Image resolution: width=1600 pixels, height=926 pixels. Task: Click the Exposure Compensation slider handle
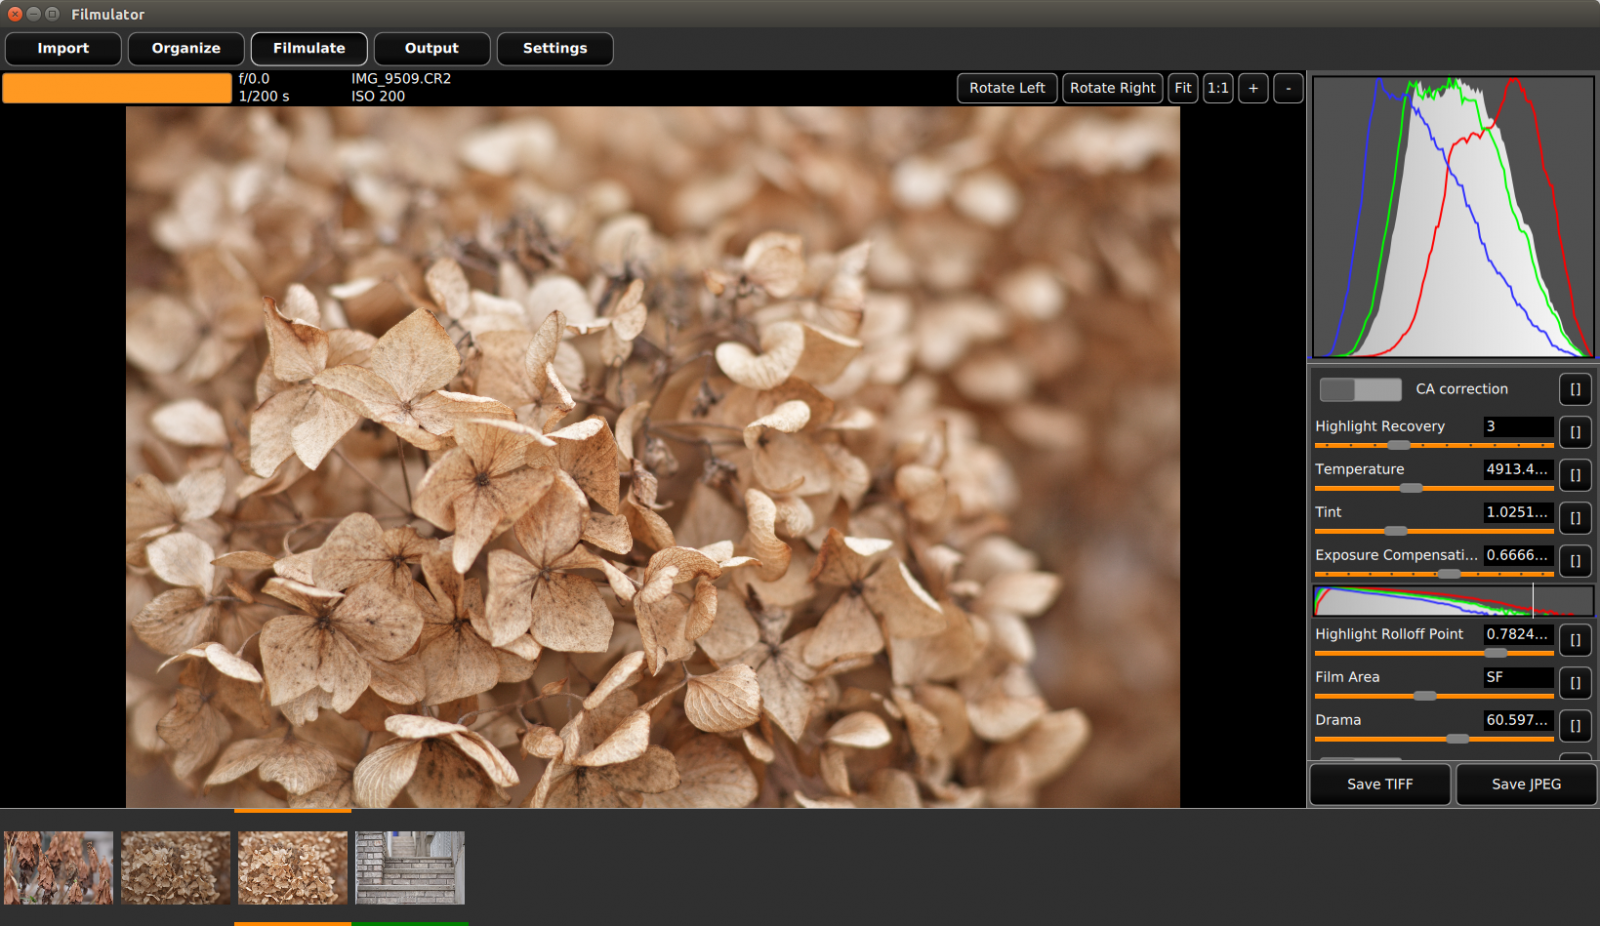pos(1448,574)
